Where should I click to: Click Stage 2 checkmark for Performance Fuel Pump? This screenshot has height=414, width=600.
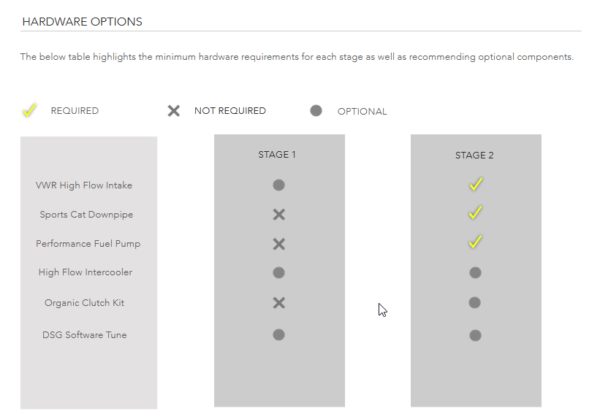click(475, 241)
